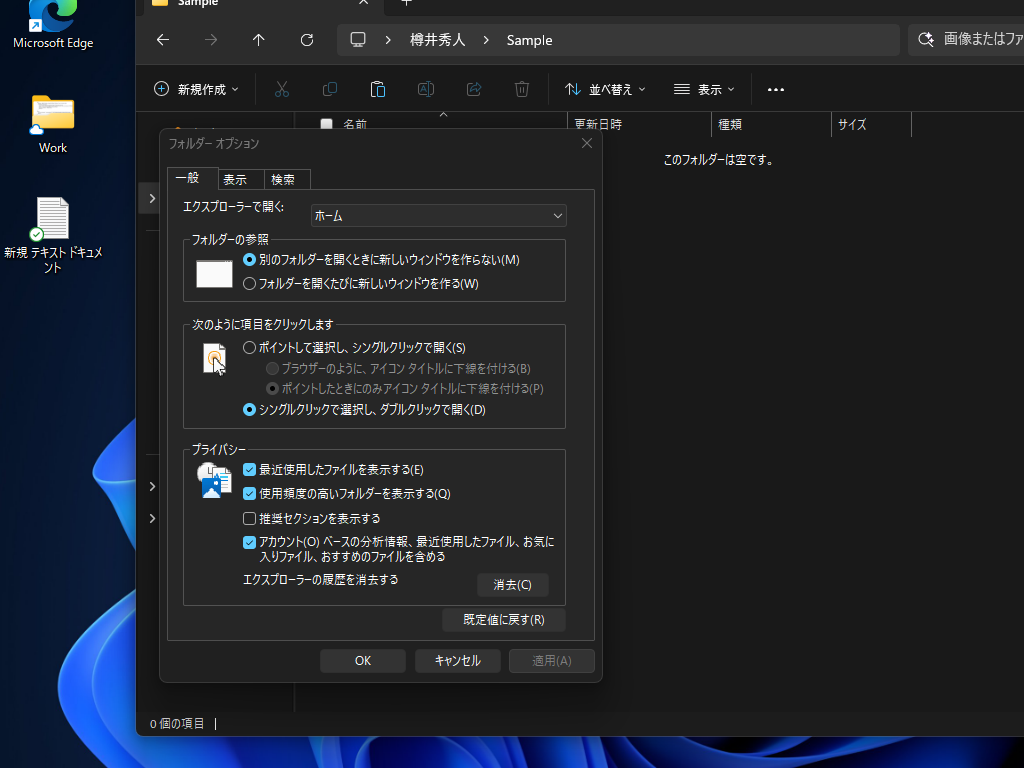This screenshot has width=1024, height=768.
Task: Confirm dialog with OK button
Action: [363, 661]
